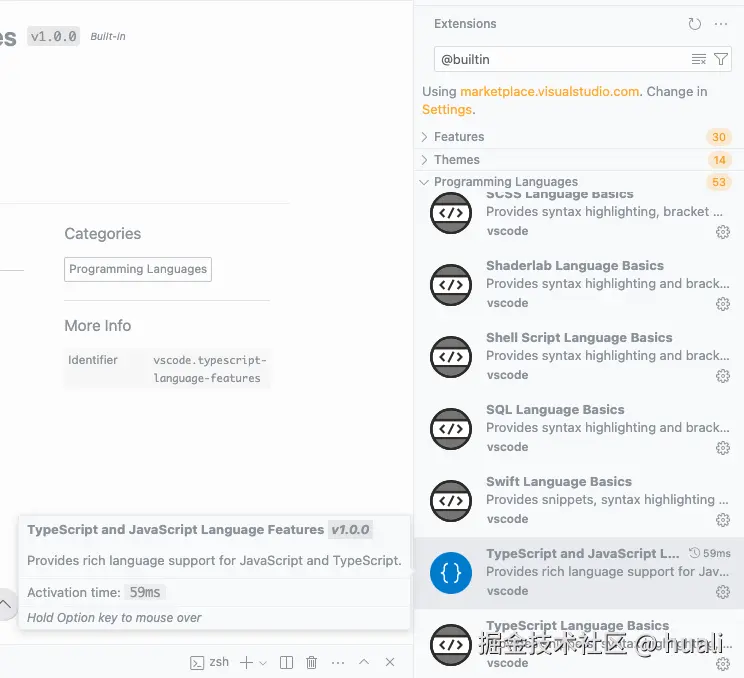The height and width of the screenshot is (678, 744).
Task: Click the identifier vscode.typescript-language-features
Action: pyautogui.click(x=210, y=369)
